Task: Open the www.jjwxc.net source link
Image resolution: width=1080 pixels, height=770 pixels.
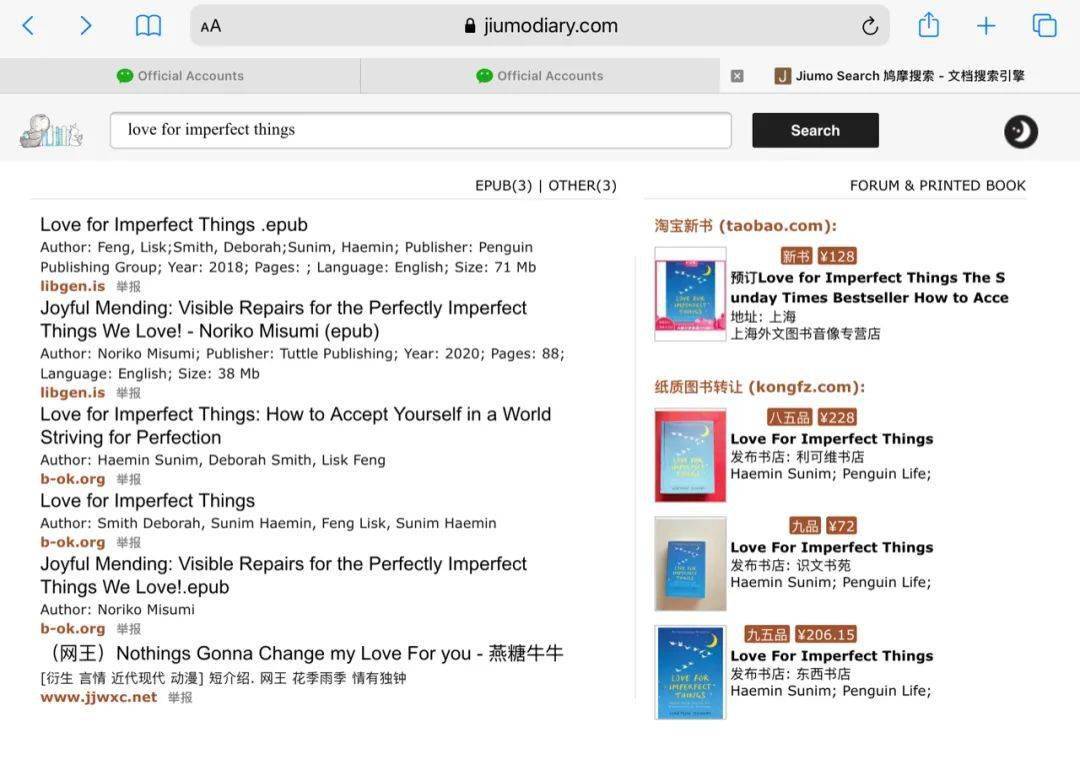Action: pos(98,697)
